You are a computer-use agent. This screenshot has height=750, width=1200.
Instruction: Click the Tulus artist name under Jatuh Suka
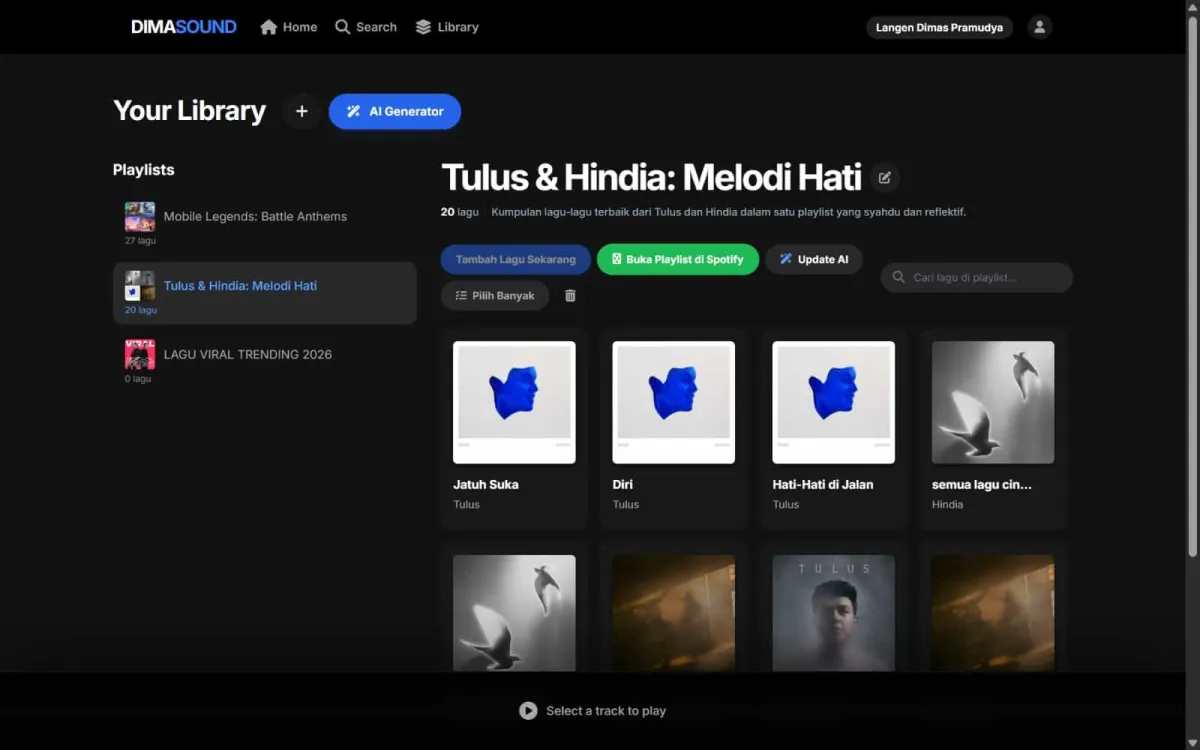point(467,504)
